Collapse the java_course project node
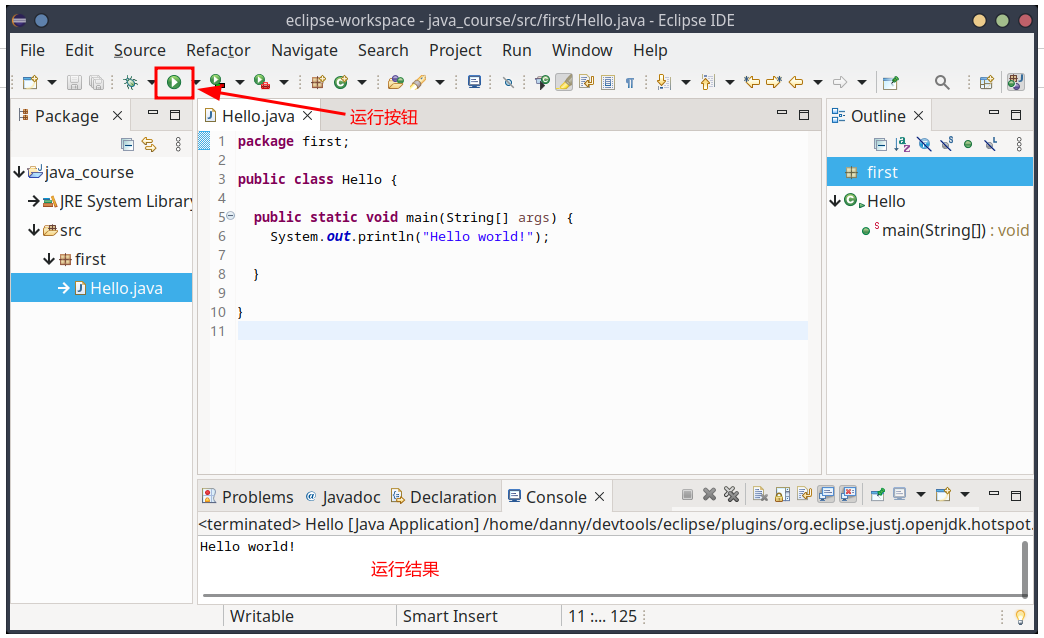This screenshot has width=1044, height=638. (19, 172)
